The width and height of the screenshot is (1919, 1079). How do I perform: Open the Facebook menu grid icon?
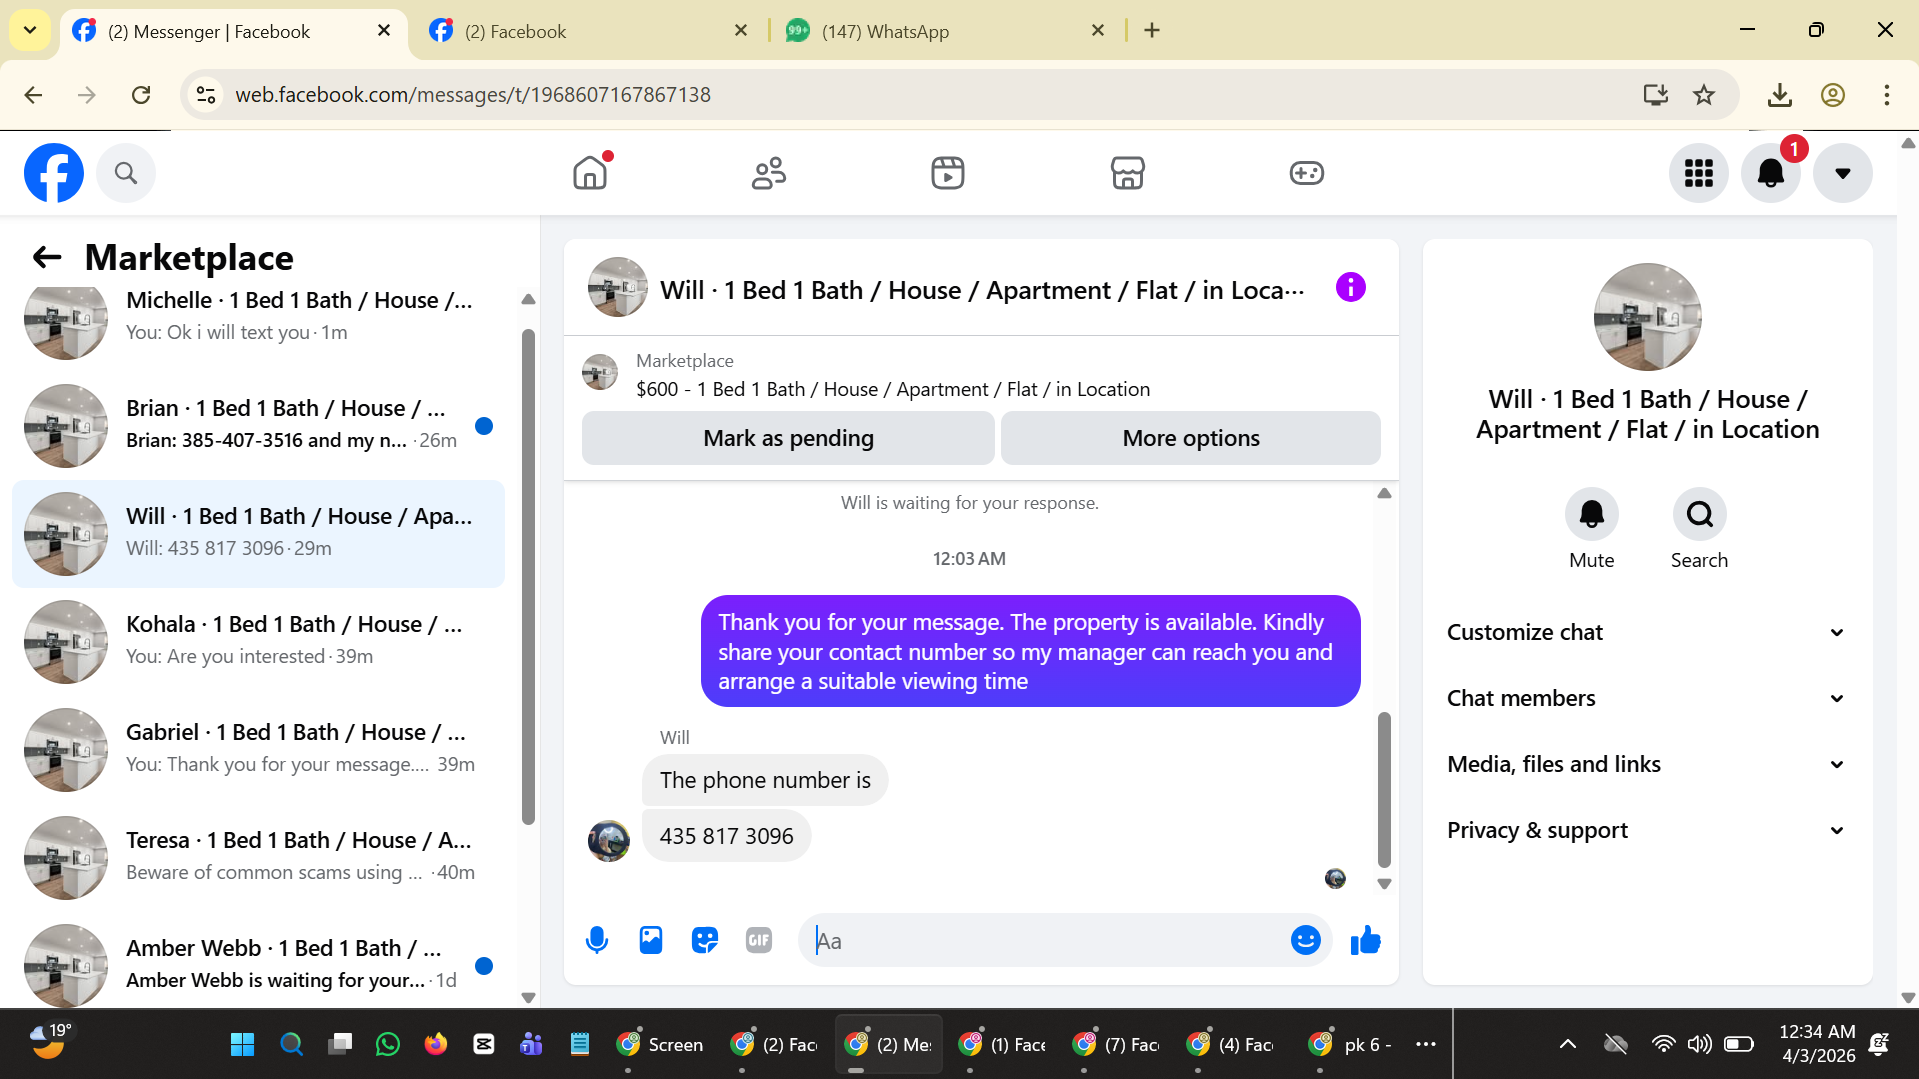[1699, 173]
